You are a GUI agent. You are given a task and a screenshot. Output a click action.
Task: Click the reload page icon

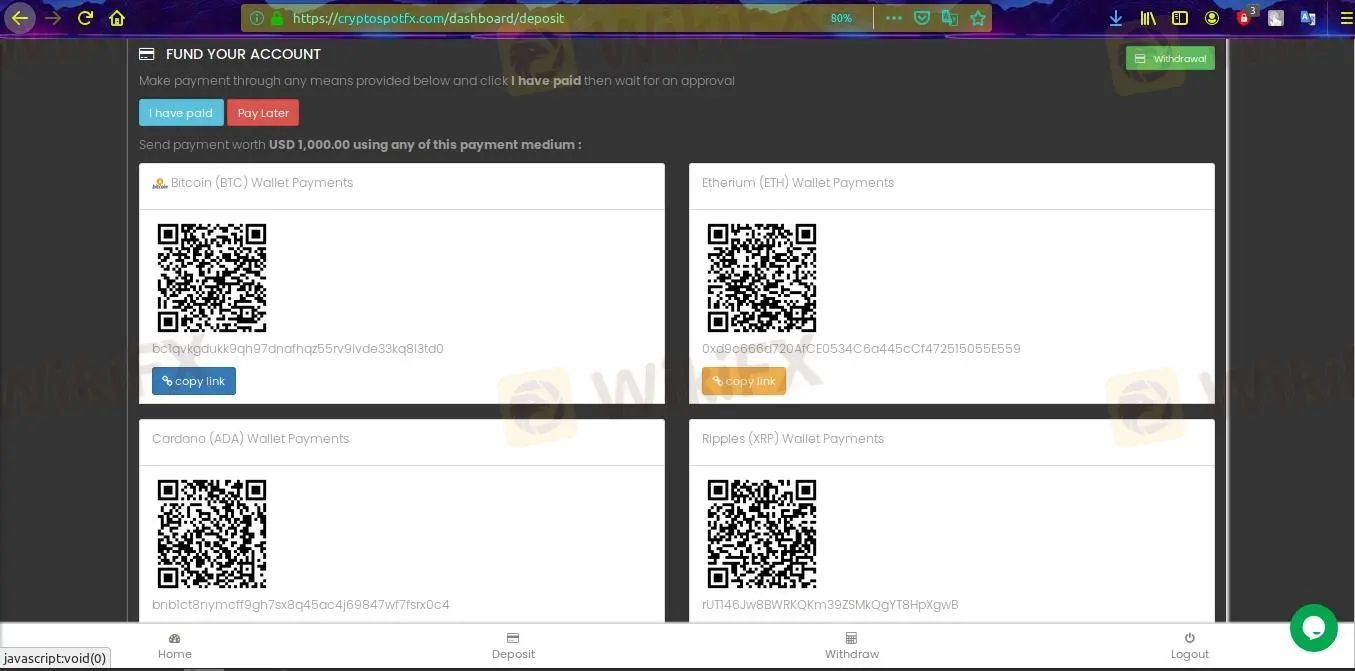tap(85, 18)
